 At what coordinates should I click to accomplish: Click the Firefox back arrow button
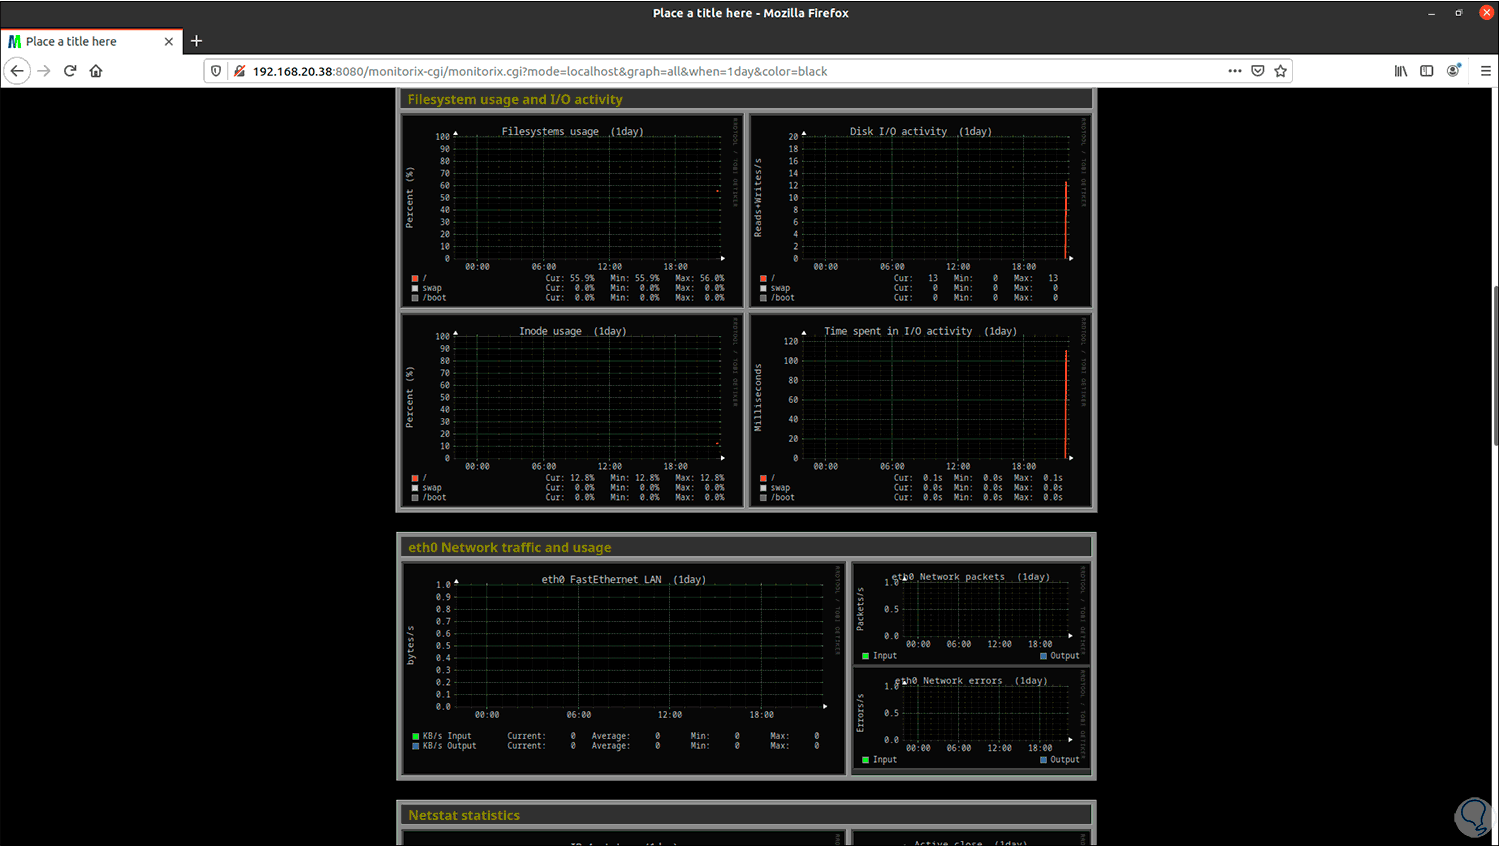coord(17,71)
